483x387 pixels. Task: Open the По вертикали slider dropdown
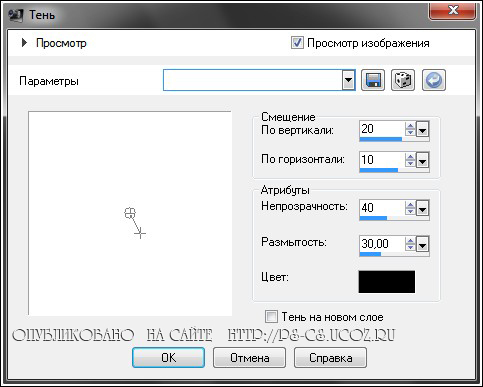coord(422,130)
